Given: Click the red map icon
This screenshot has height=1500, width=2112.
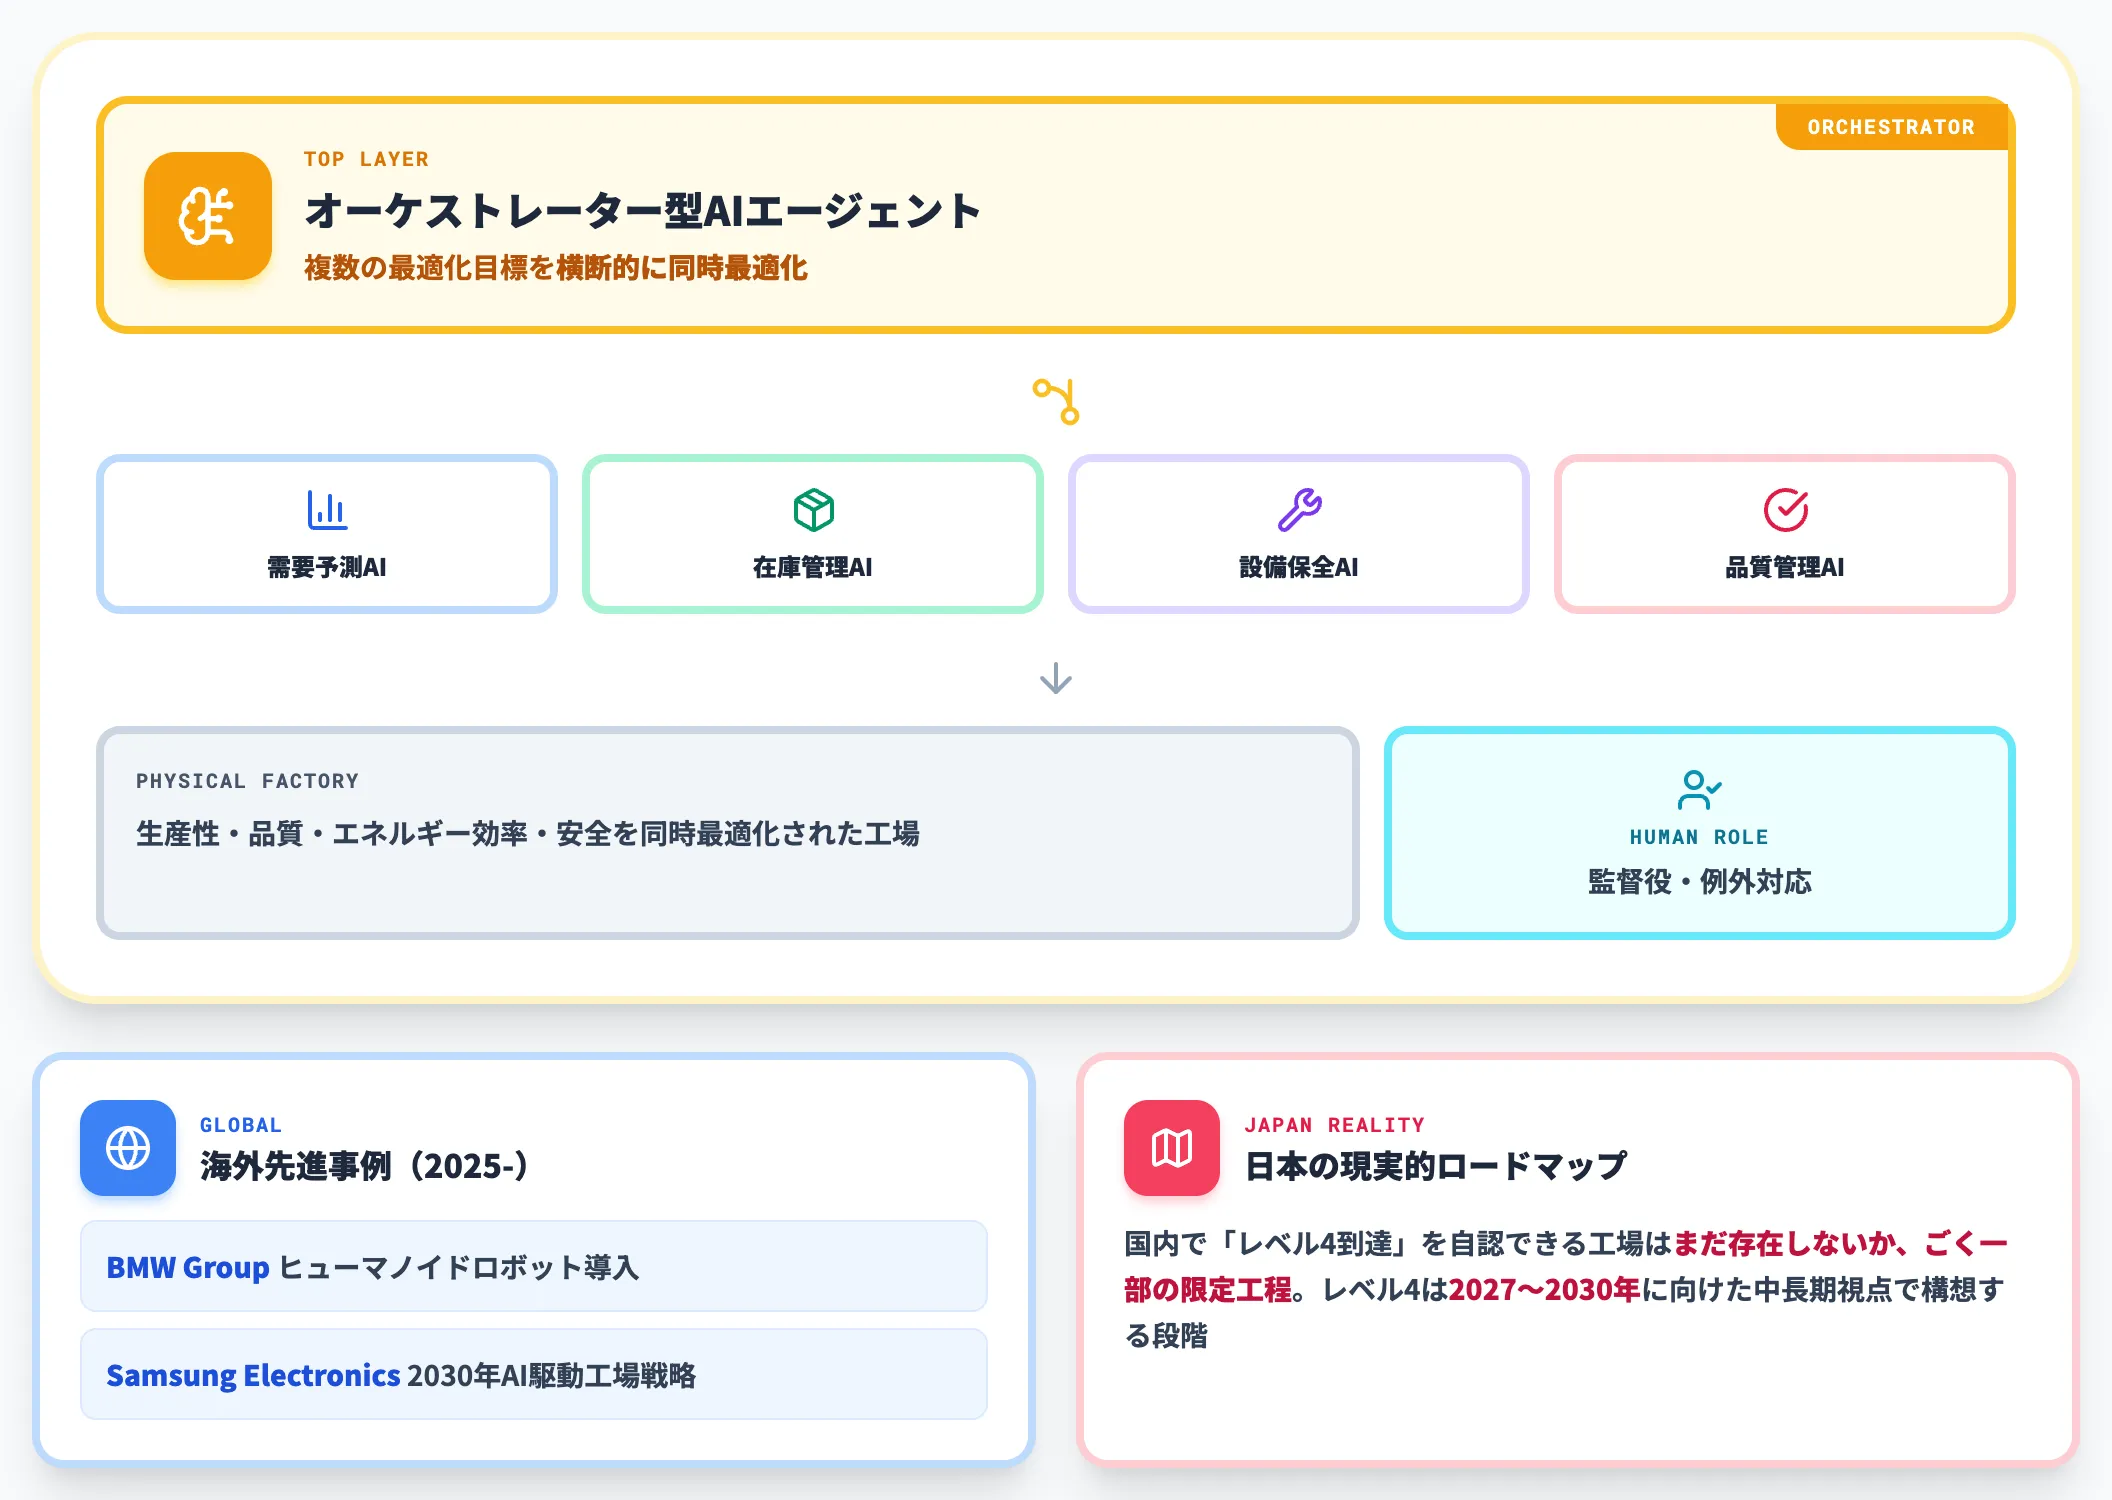Looking at the screenshot, I should click(1172, 1148).
